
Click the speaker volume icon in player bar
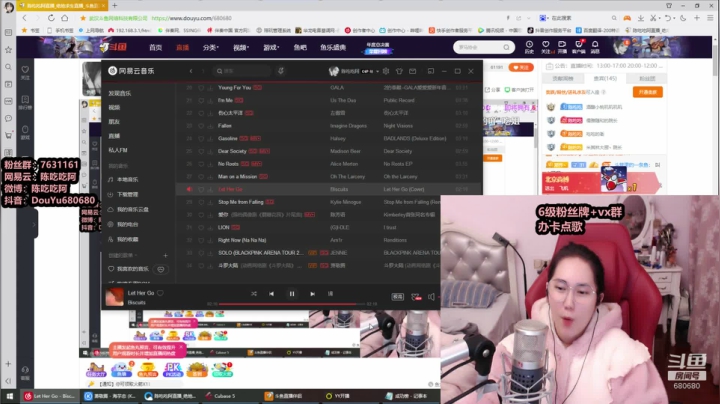pyautogui.click(x=431, y=297)
